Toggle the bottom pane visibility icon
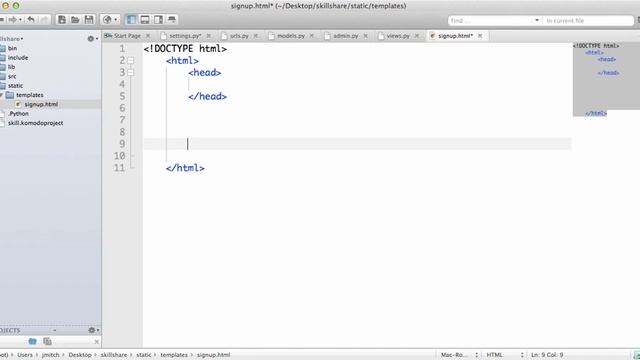The height and width of the screenshot is (360, 640). pyautogui.click(x=144, y=20)
